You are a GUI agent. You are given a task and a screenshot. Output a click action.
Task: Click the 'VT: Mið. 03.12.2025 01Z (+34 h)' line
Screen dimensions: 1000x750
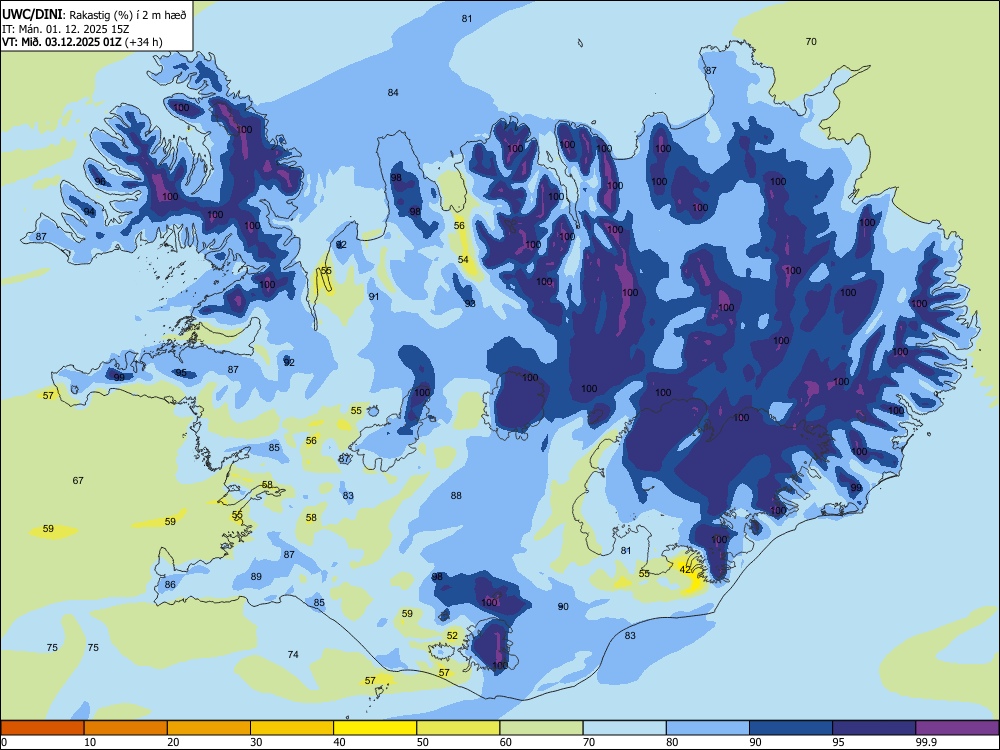[82, 42]
